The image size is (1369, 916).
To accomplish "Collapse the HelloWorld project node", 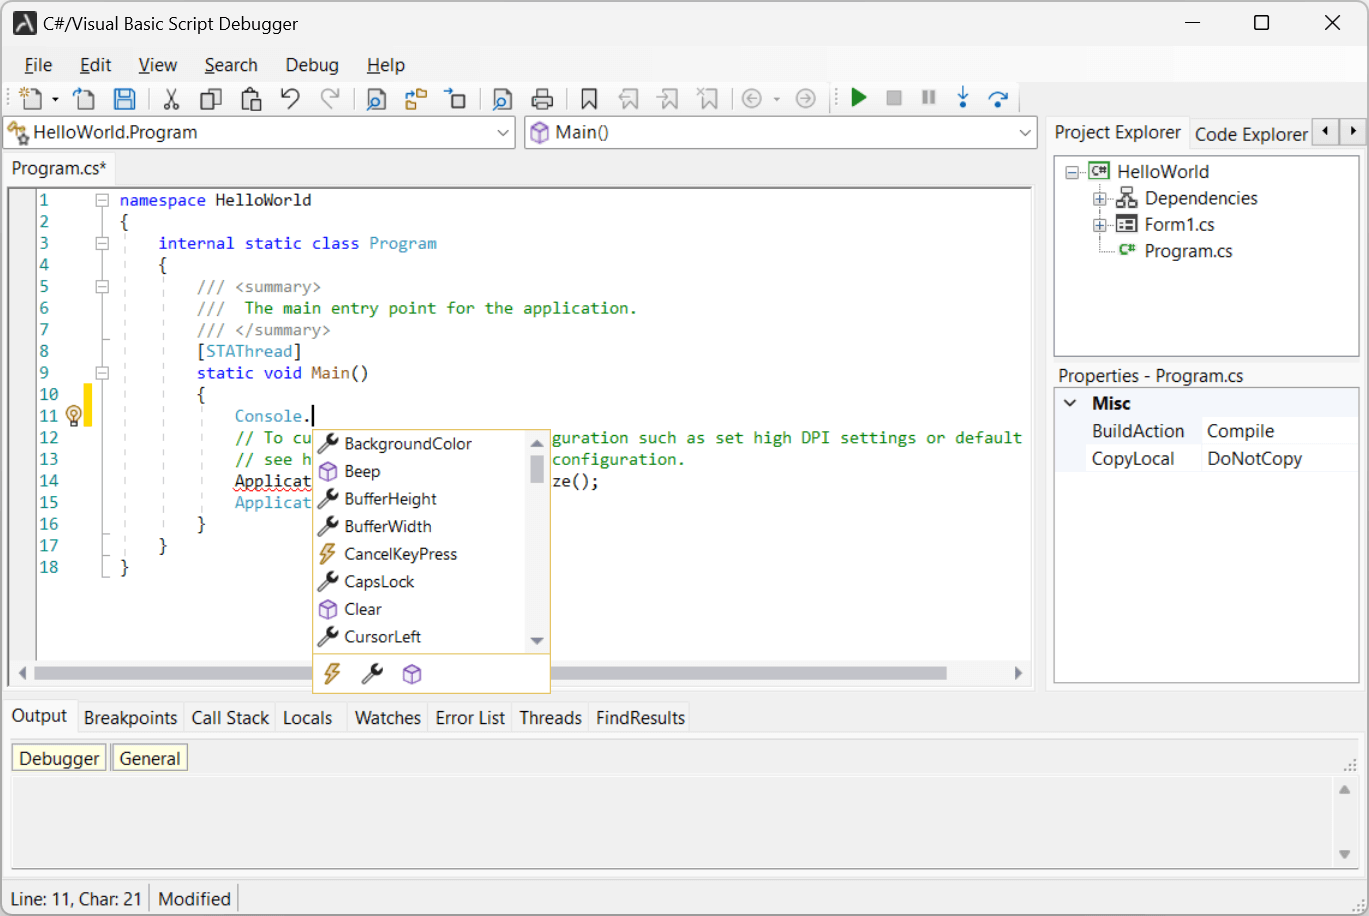I will pyautogui.click(x=1071, y=171).
